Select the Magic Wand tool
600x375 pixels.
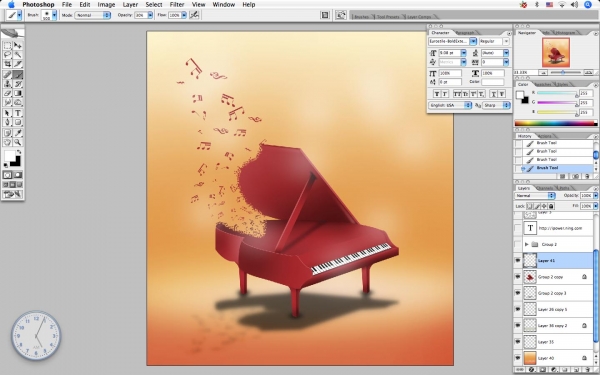tap(18, 55)
